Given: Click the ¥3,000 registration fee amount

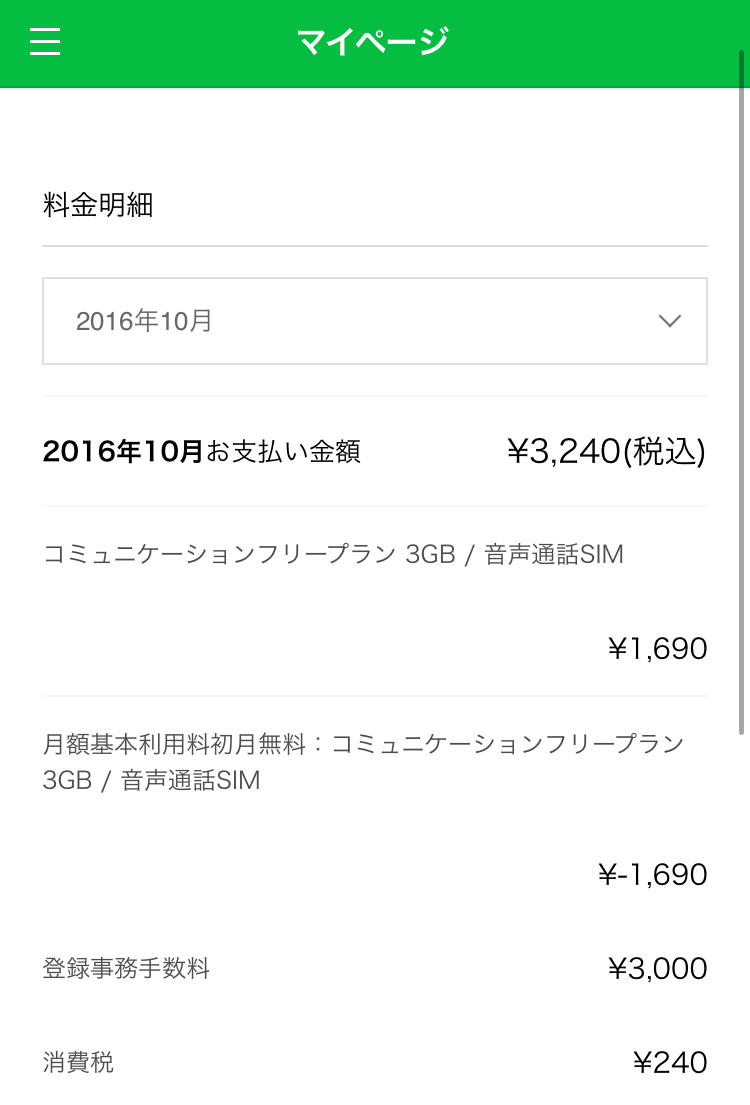Looking at the screenshot, I should tap(658, 968).
